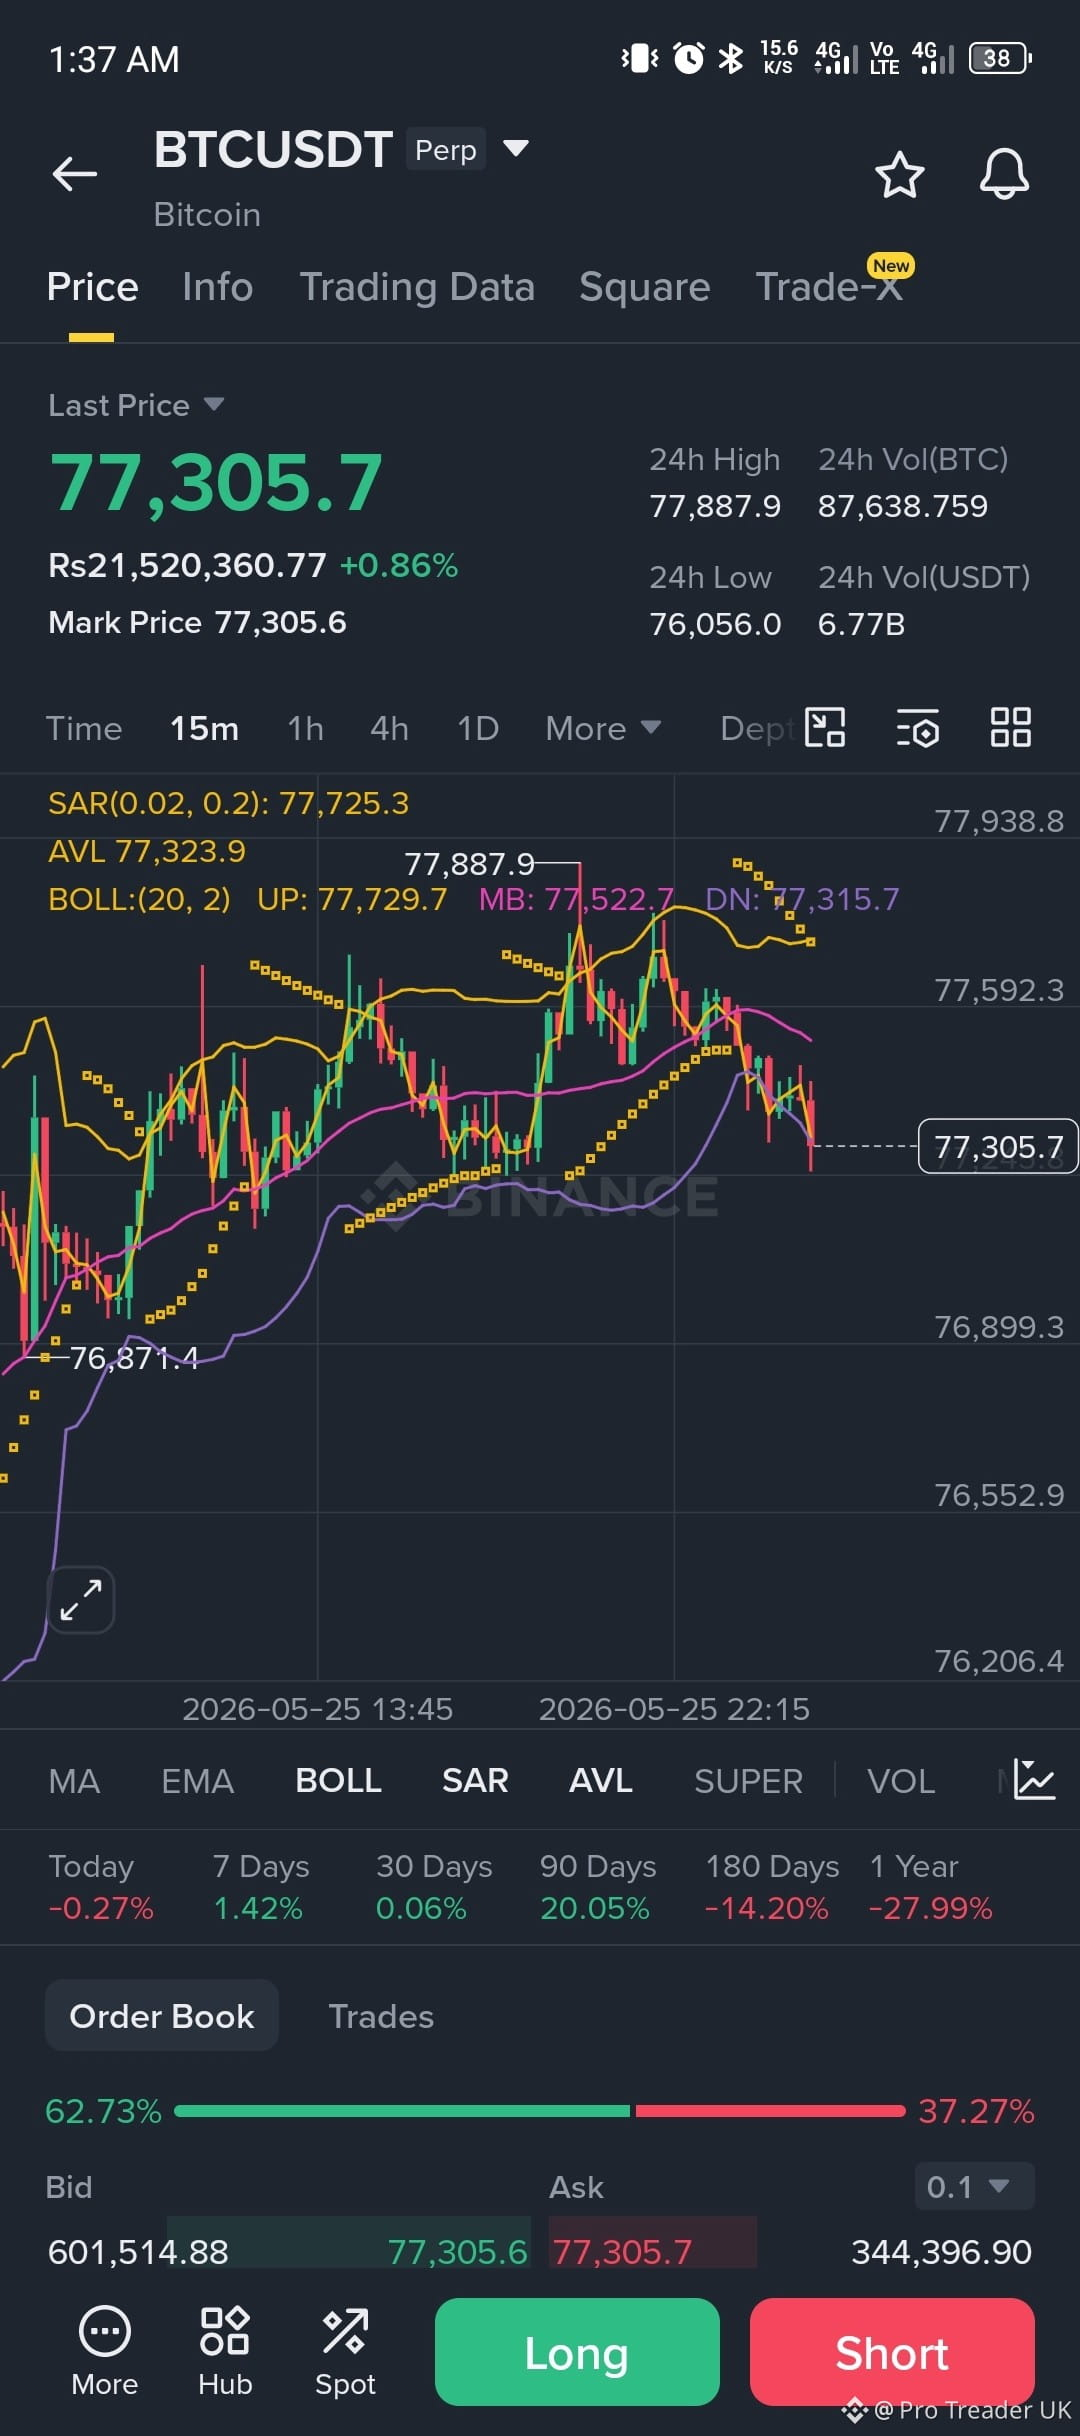1080x2436 pixels.
Task: Tap the red Short button
Action: click(892, 2352)
